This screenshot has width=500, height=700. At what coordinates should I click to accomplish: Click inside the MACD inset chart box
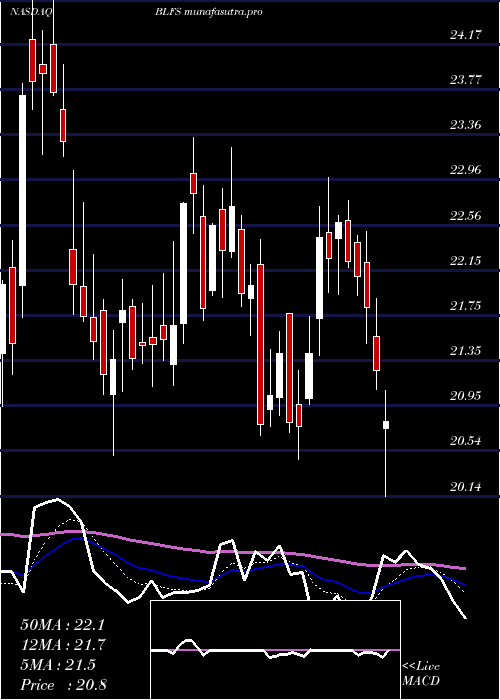click(x=275, y=650)
